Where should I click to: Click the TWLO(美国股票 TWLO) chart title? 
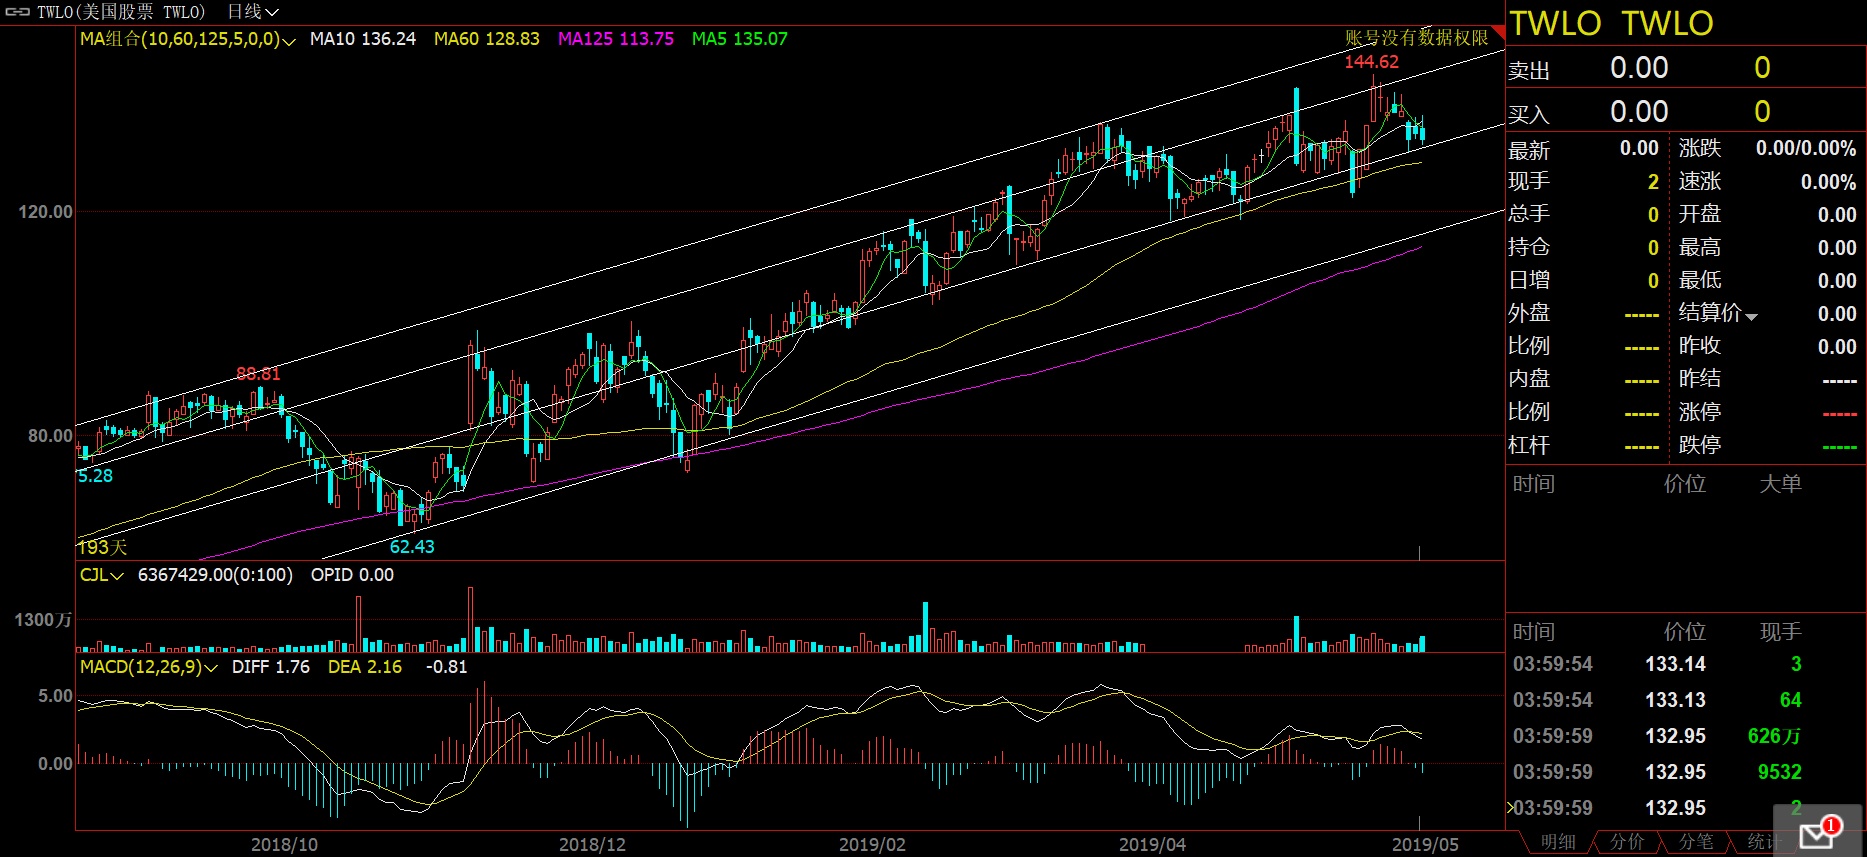click(x=121, y=12)
